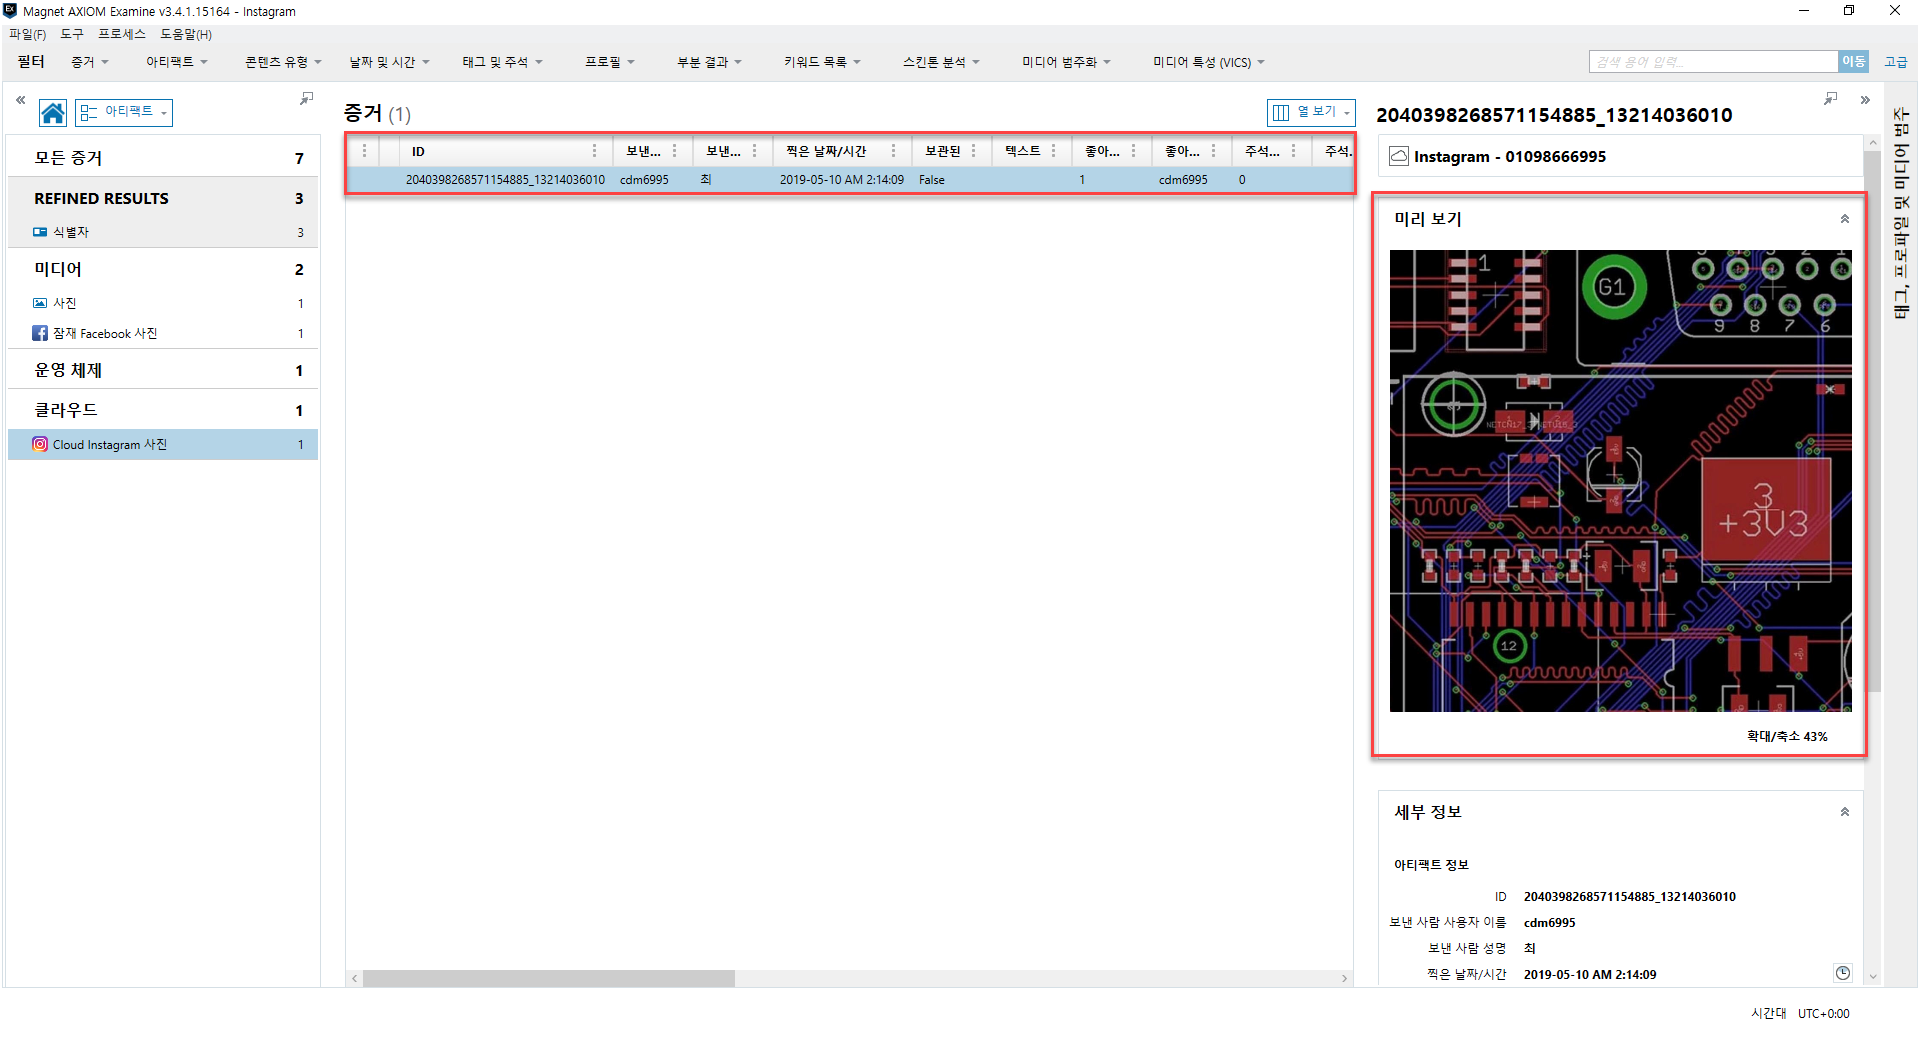Viewport: 1920px width, 1040px height.
Task: Select REFINED RESULTS group
Action: [x=163, y=198]
